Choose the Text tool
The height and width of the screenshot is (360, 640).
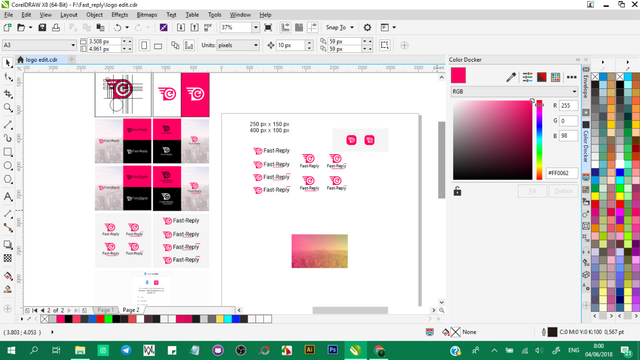click(7, 197)
